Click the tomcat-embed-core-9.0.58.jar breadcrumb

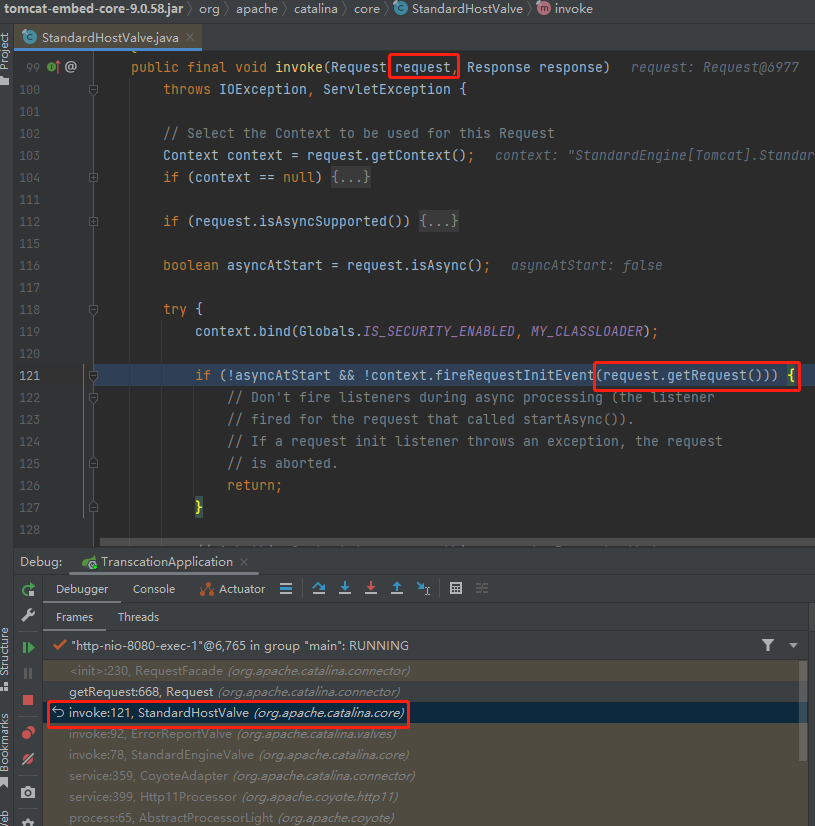click(93, 8)
